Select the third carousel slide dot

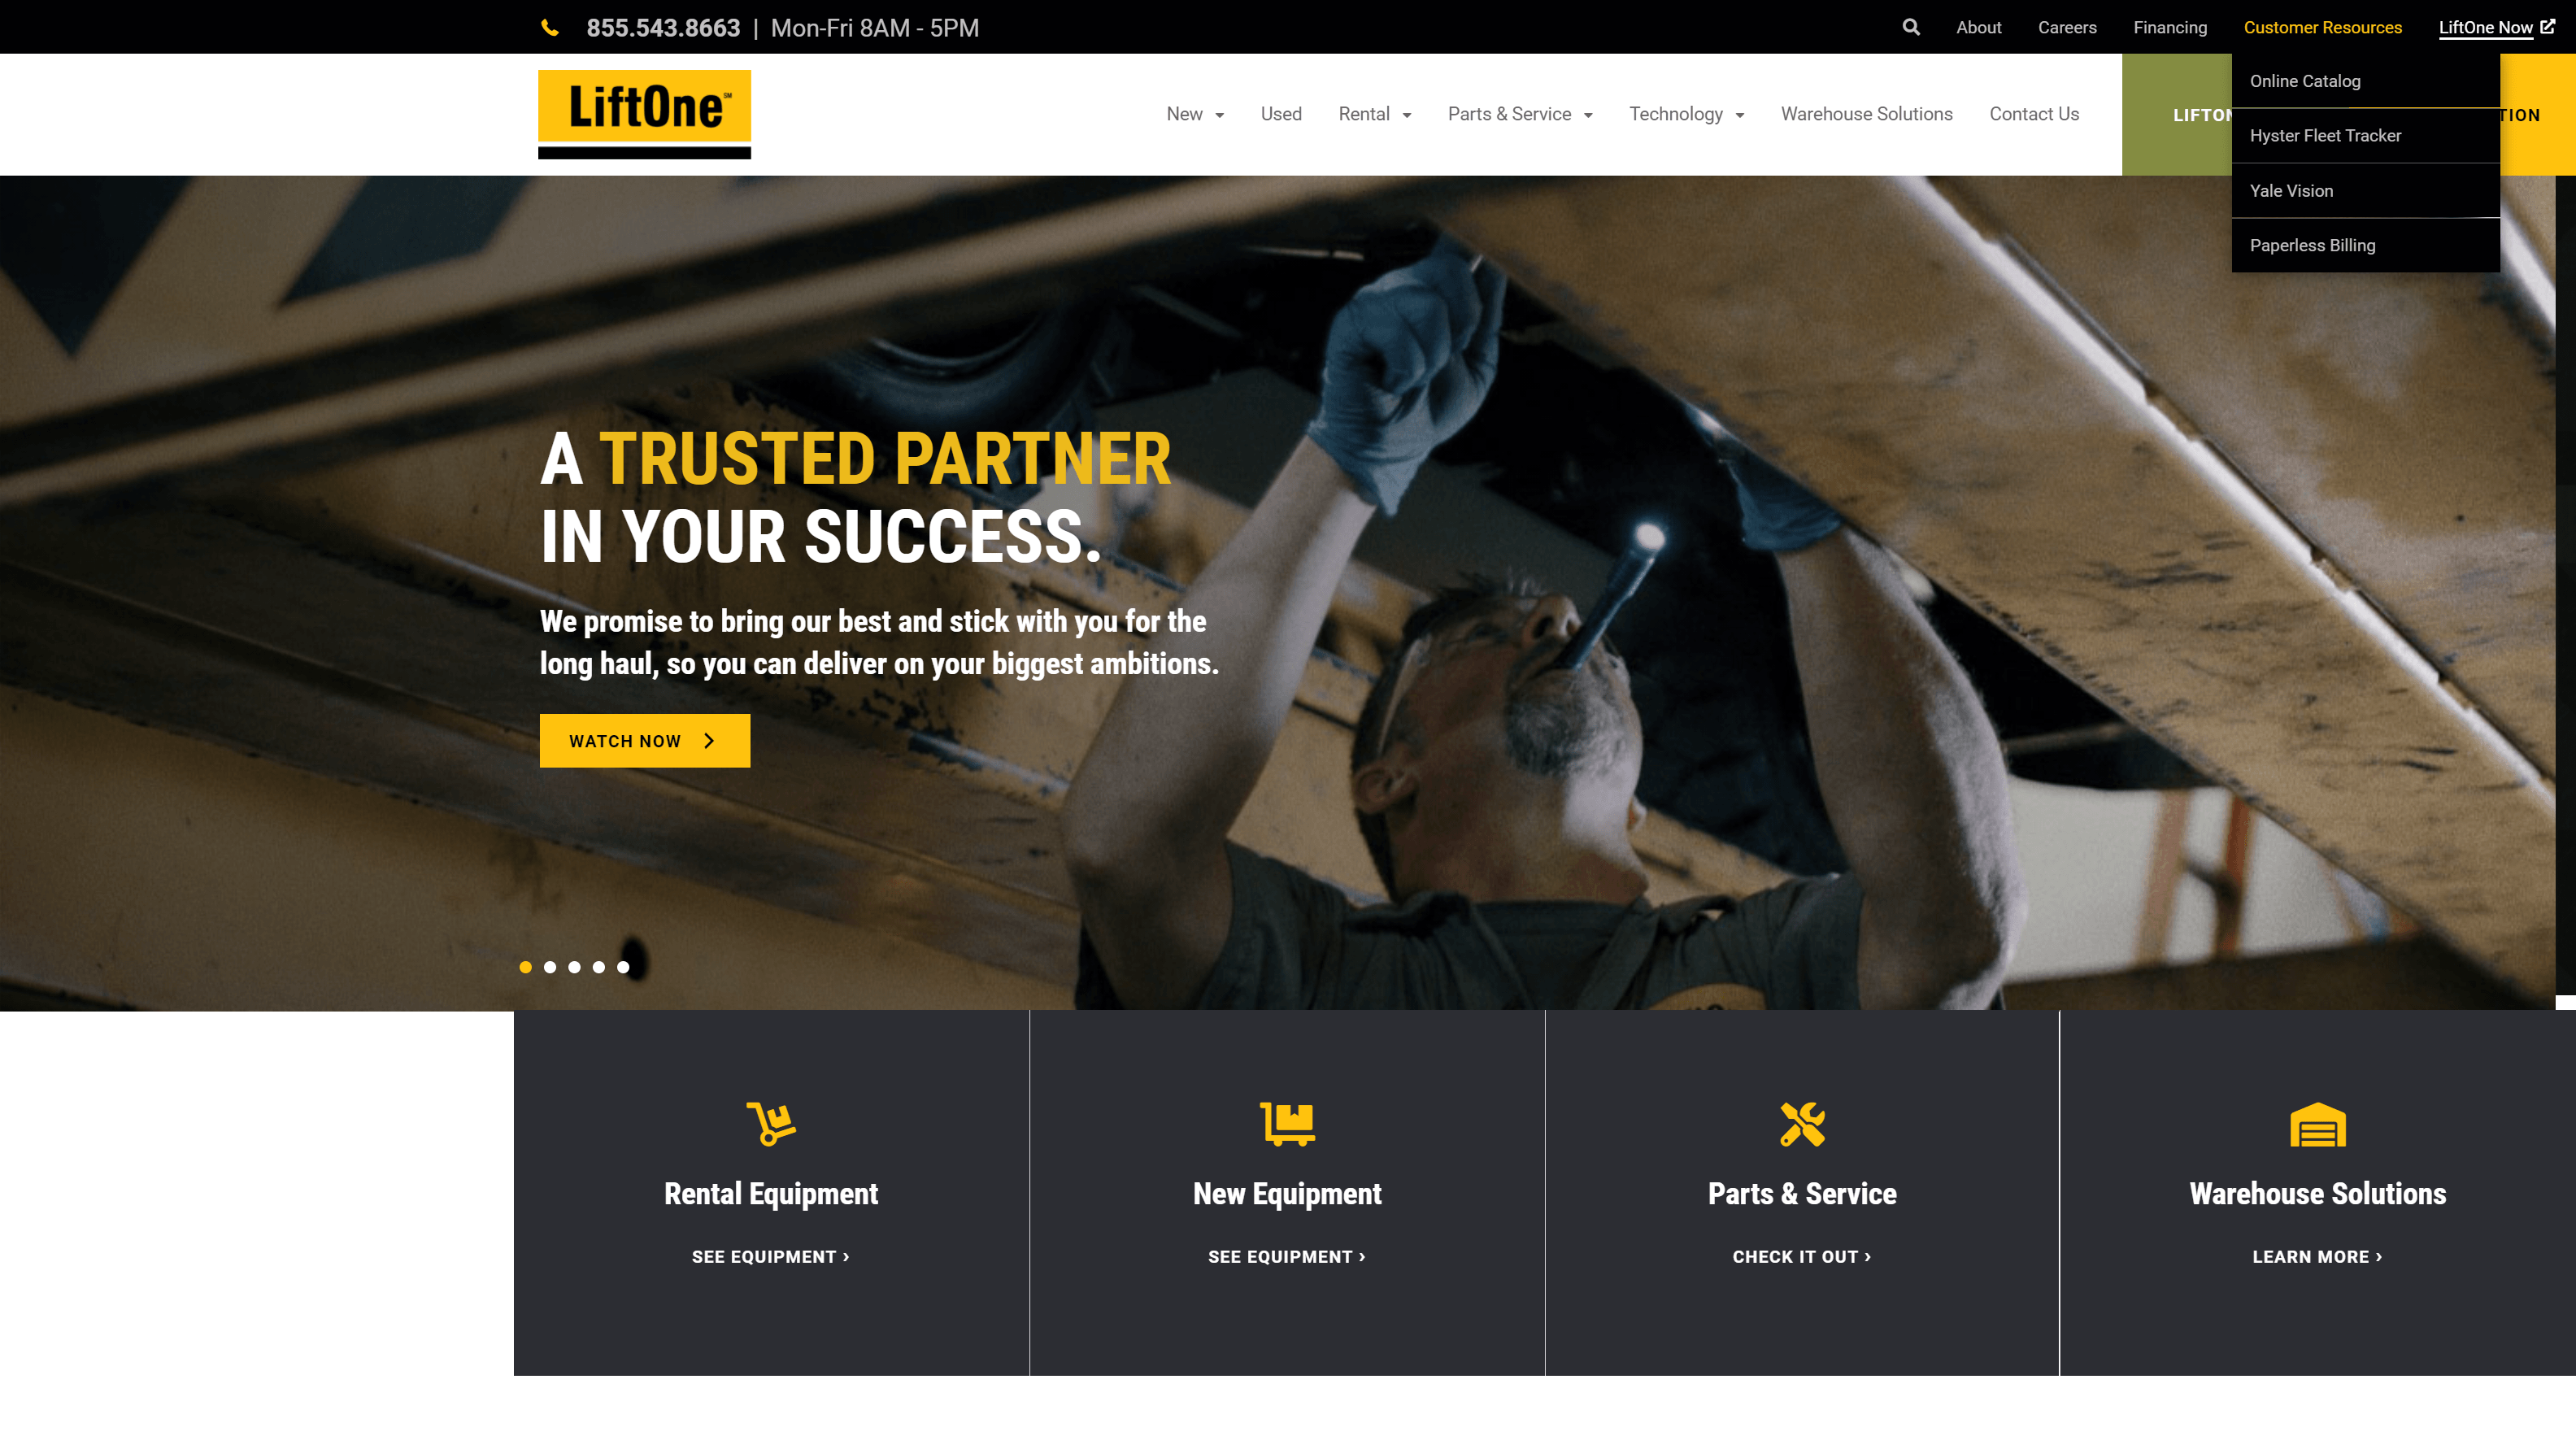[x=574, y=967]
